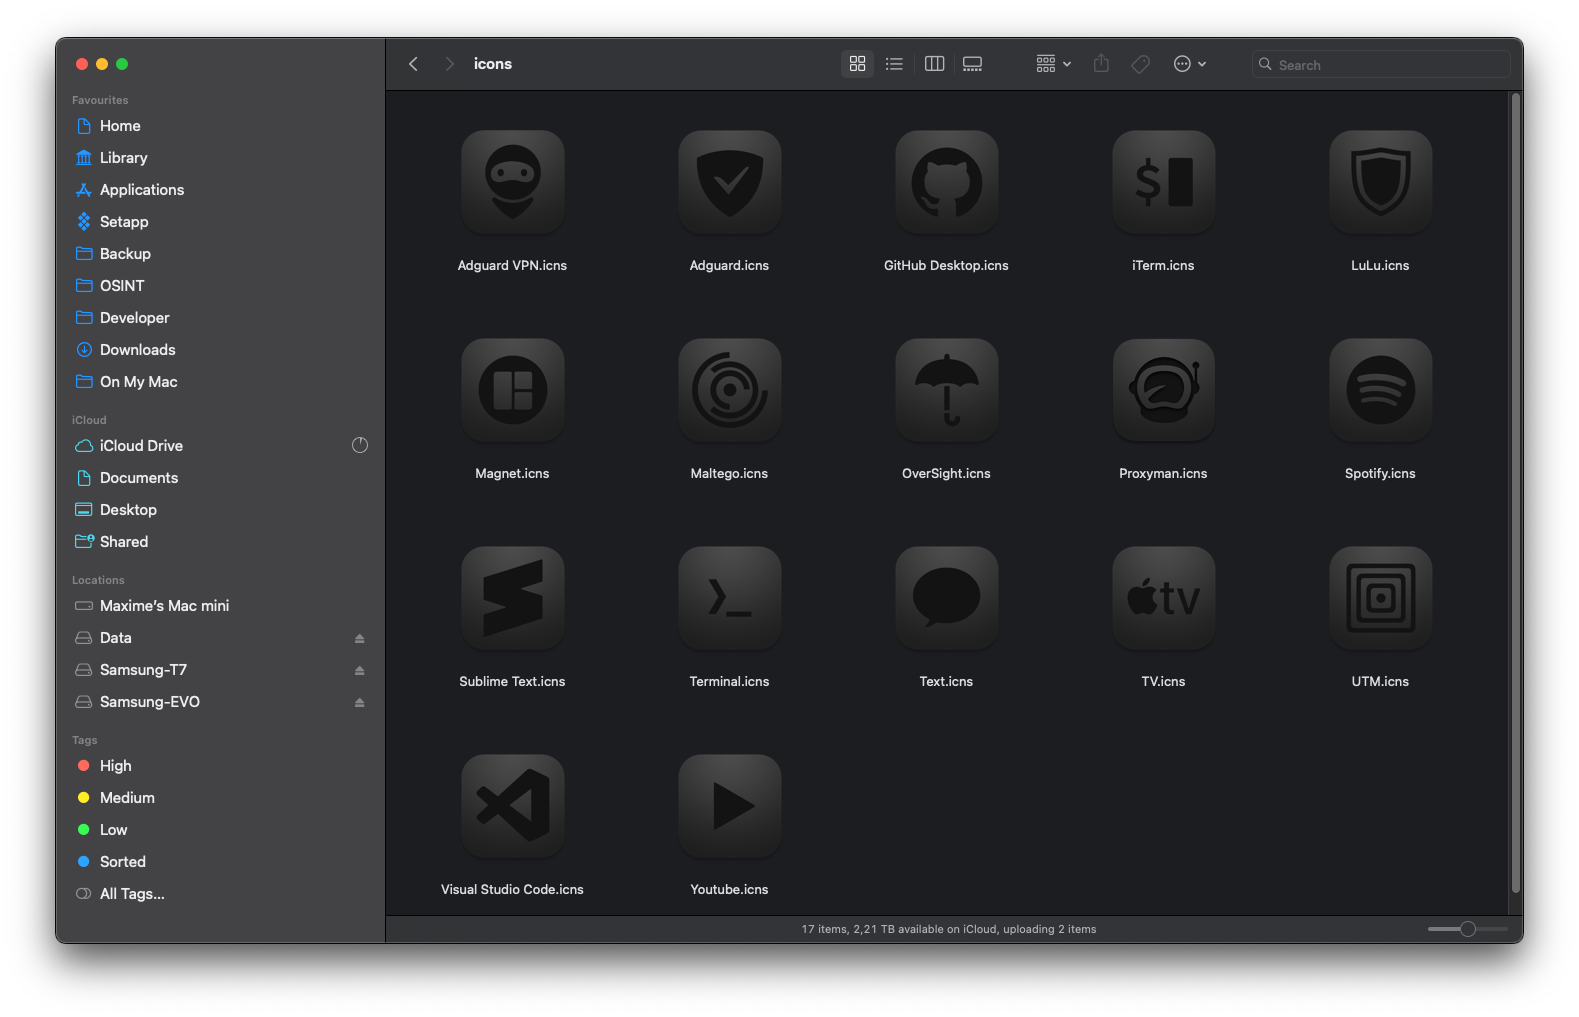Image resolution: width=1579 pixels, height=1017 pixels.
Task: Select the Youtube.icns play icon
Action: click(729, 807)
